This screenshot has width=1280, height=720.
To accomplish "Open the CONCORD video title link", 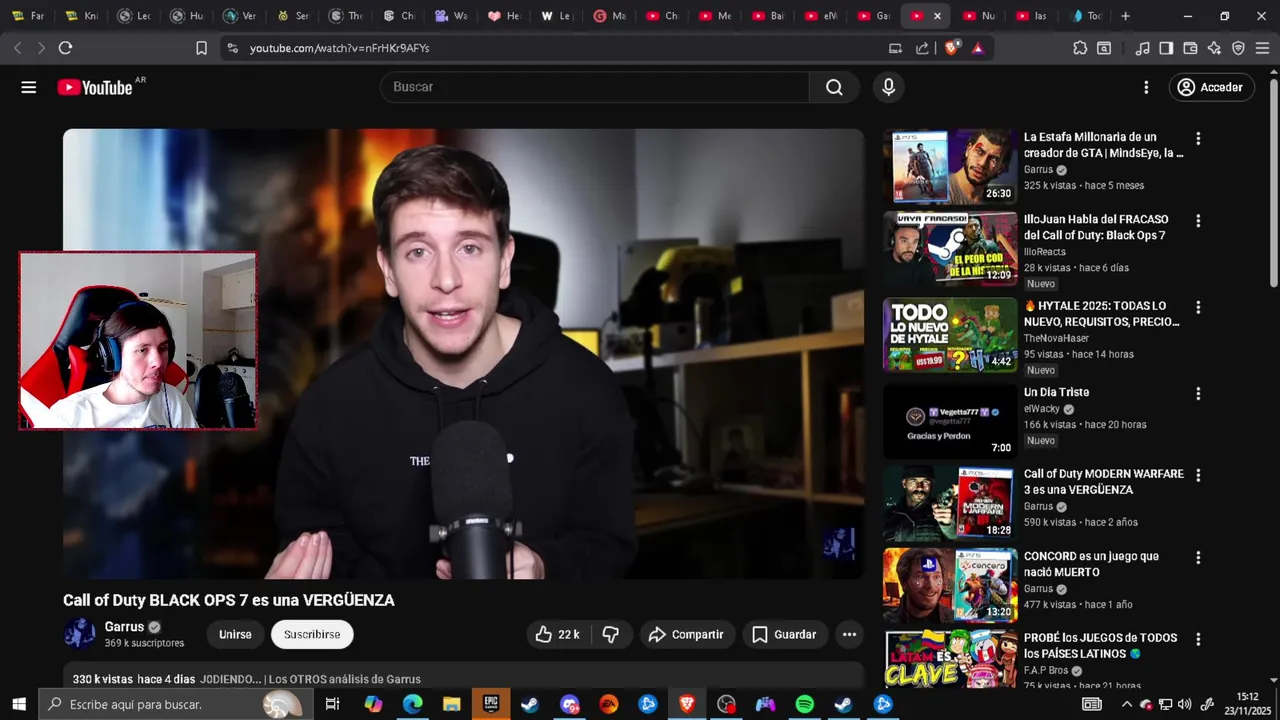I will [1091, 564].
